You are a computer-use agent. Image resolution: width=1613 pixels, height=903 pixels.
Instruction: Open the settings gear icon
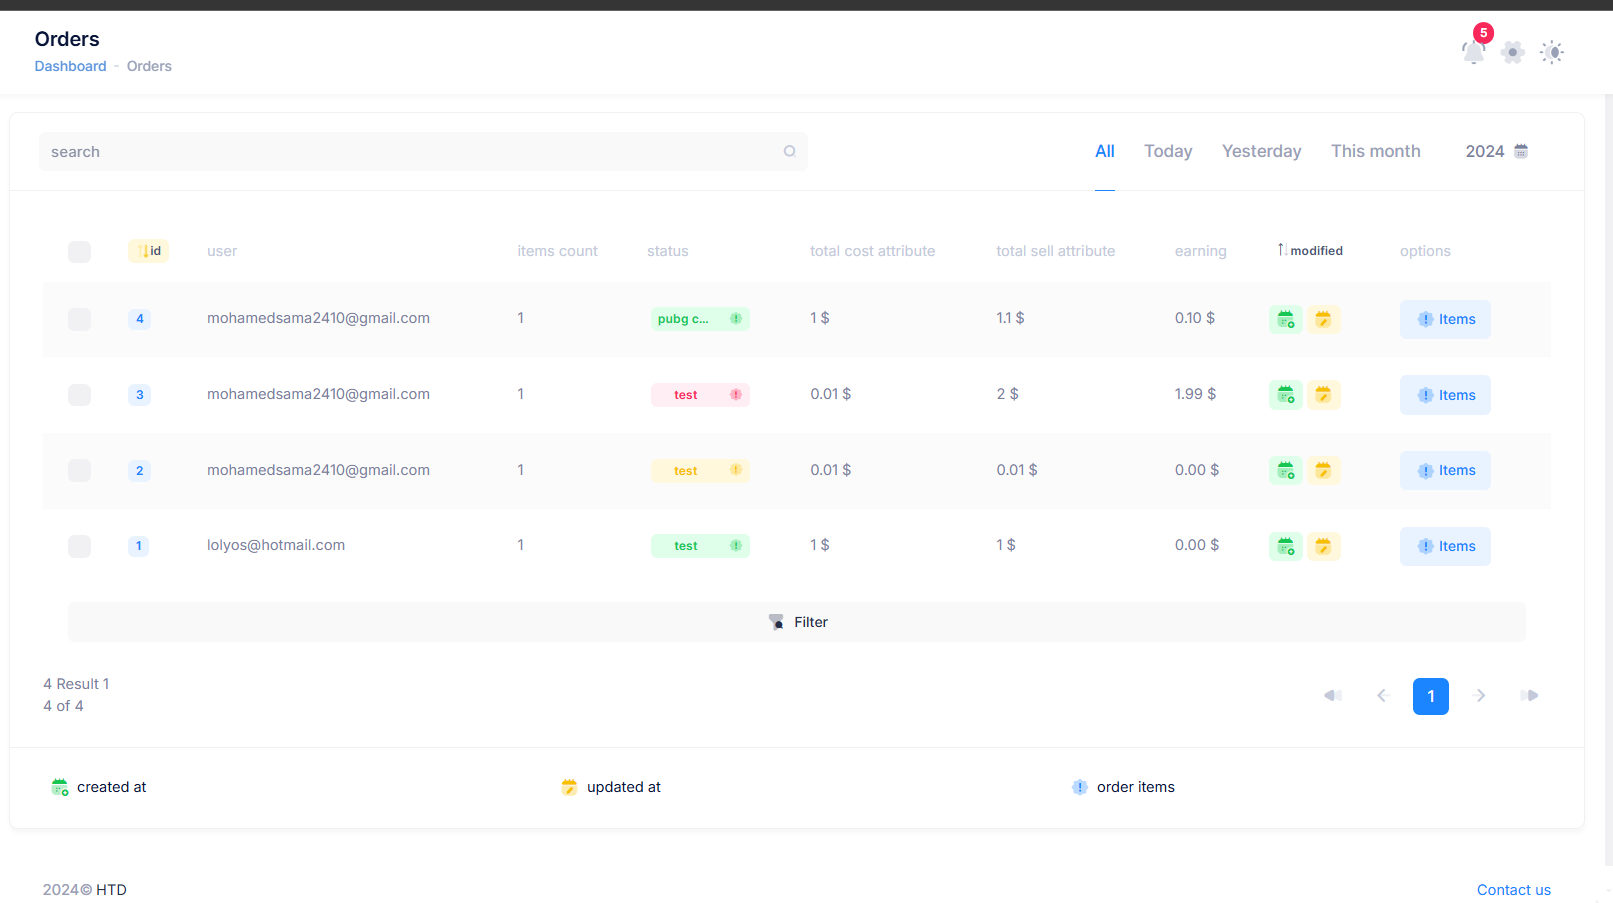point(1512,52)
